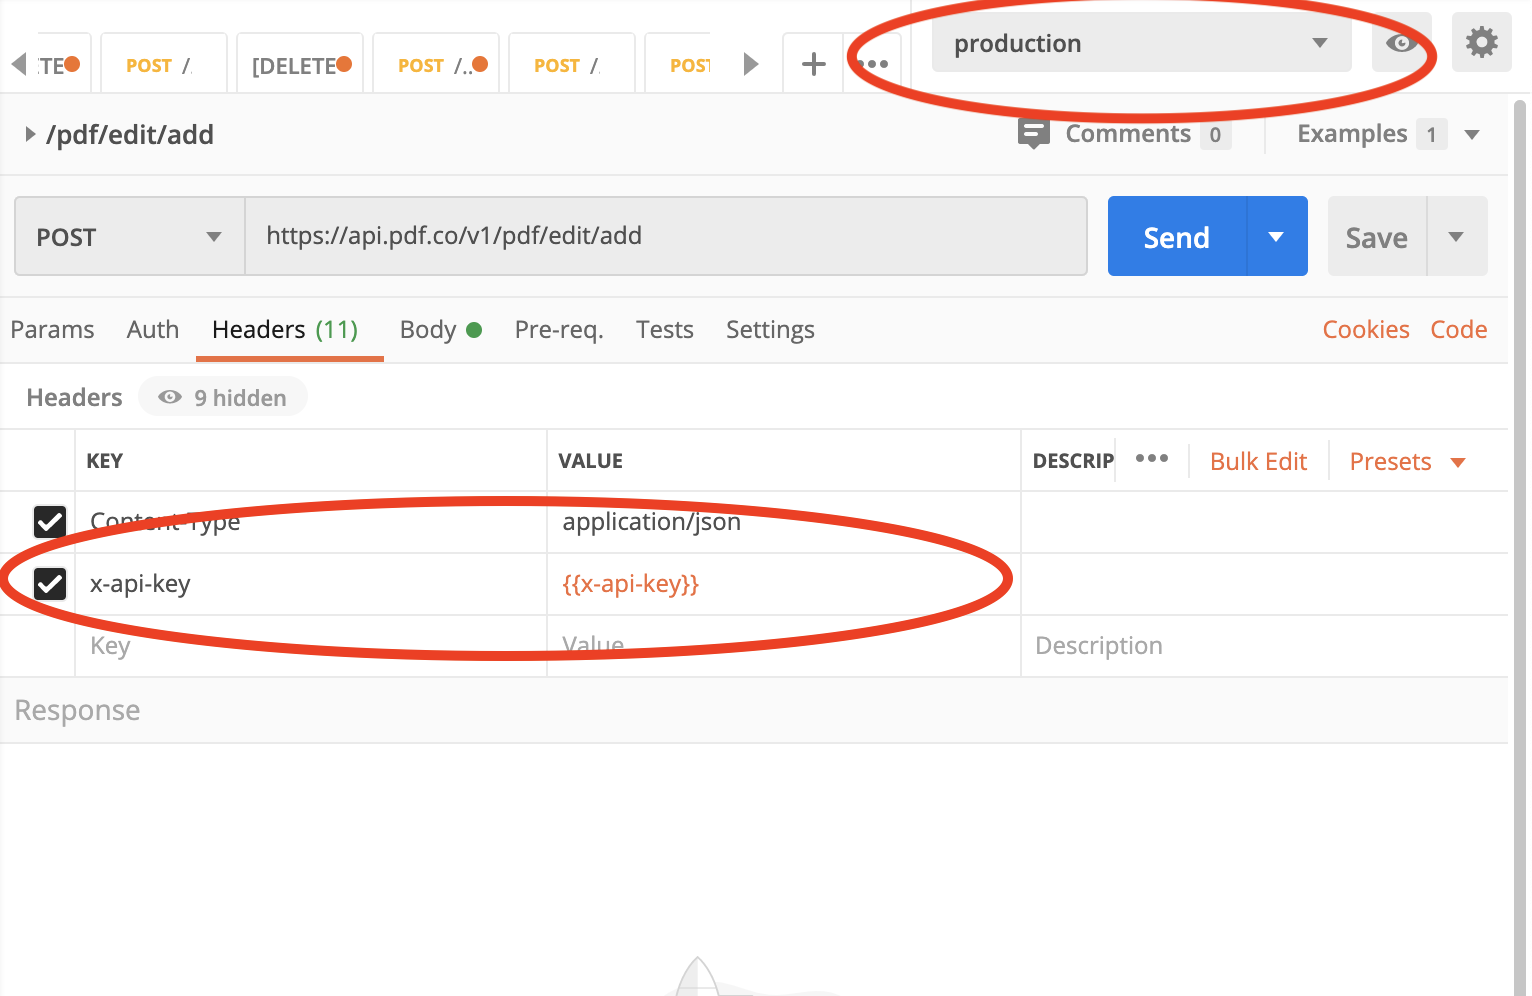Open the Save button dropdown arrow
Screen dimensions: 1532x996
tap(1456, 237)
